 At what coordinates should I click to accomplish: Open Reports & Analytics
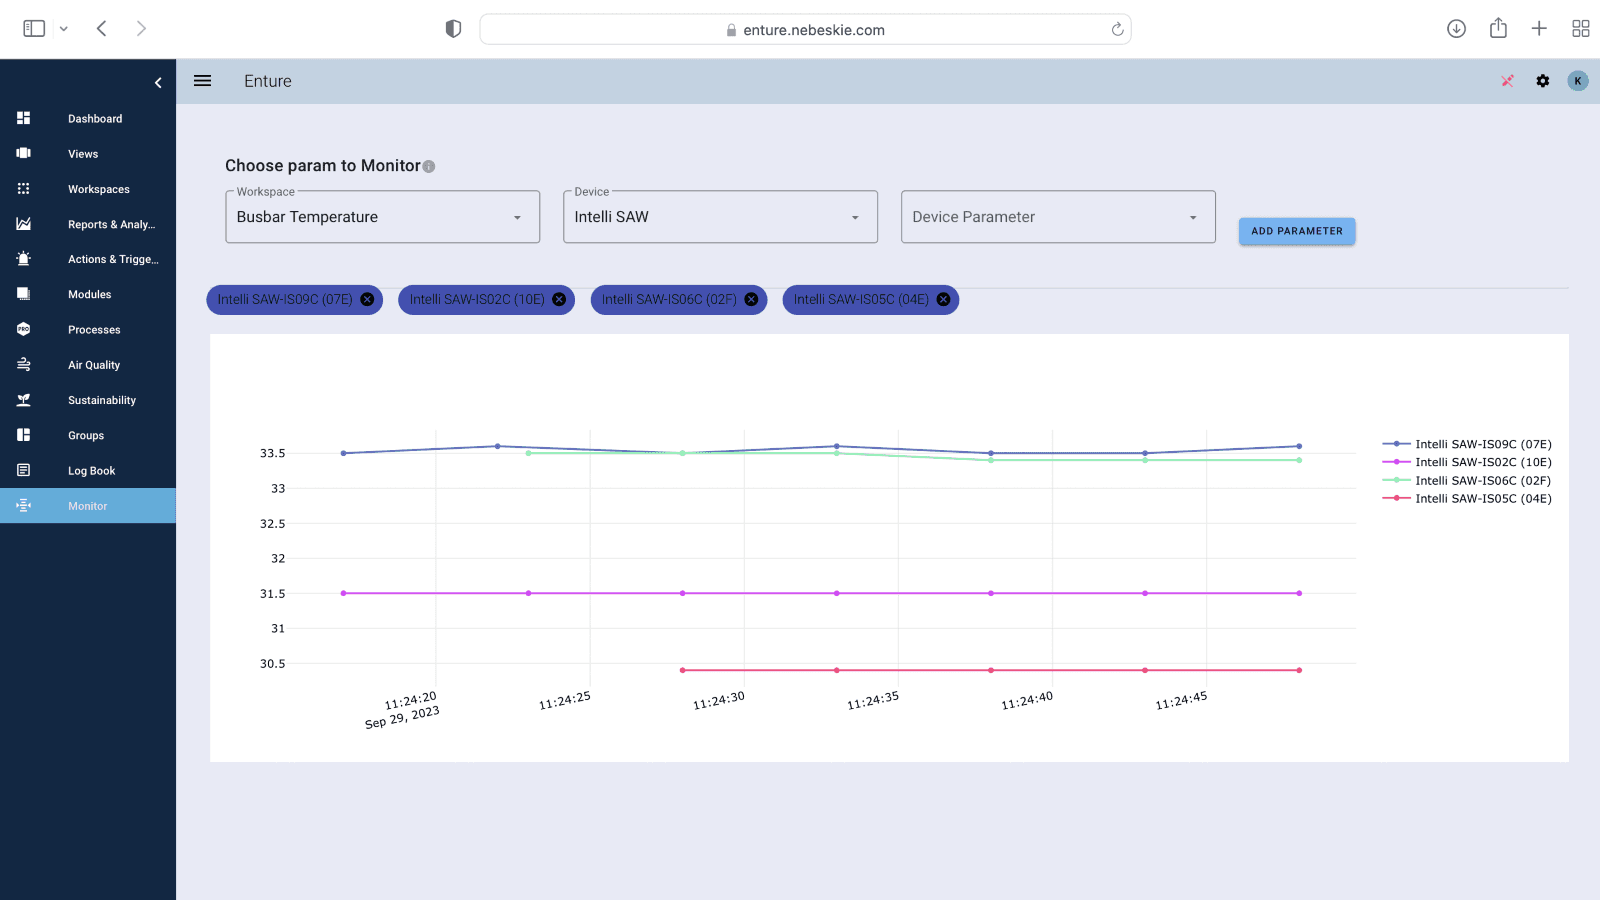click(x=110, y=224)
